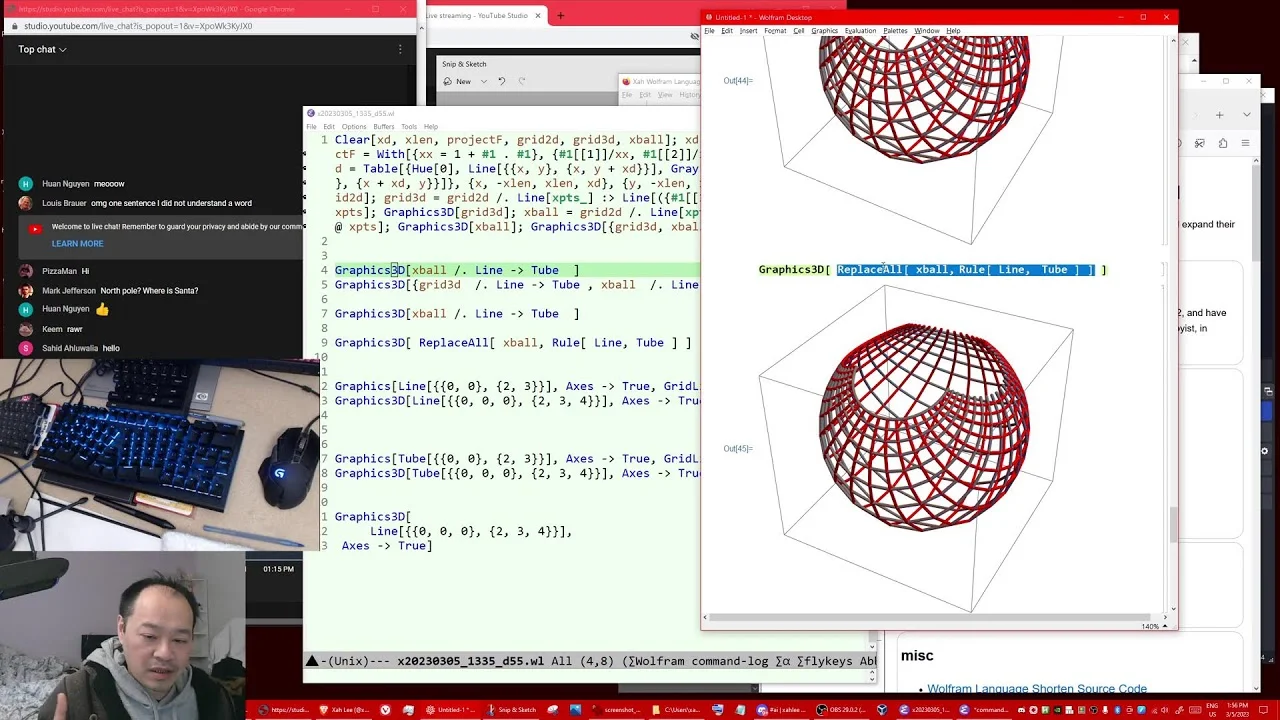
Task: Expand New snip delay dropdown arrow
Action: (484, 81)
